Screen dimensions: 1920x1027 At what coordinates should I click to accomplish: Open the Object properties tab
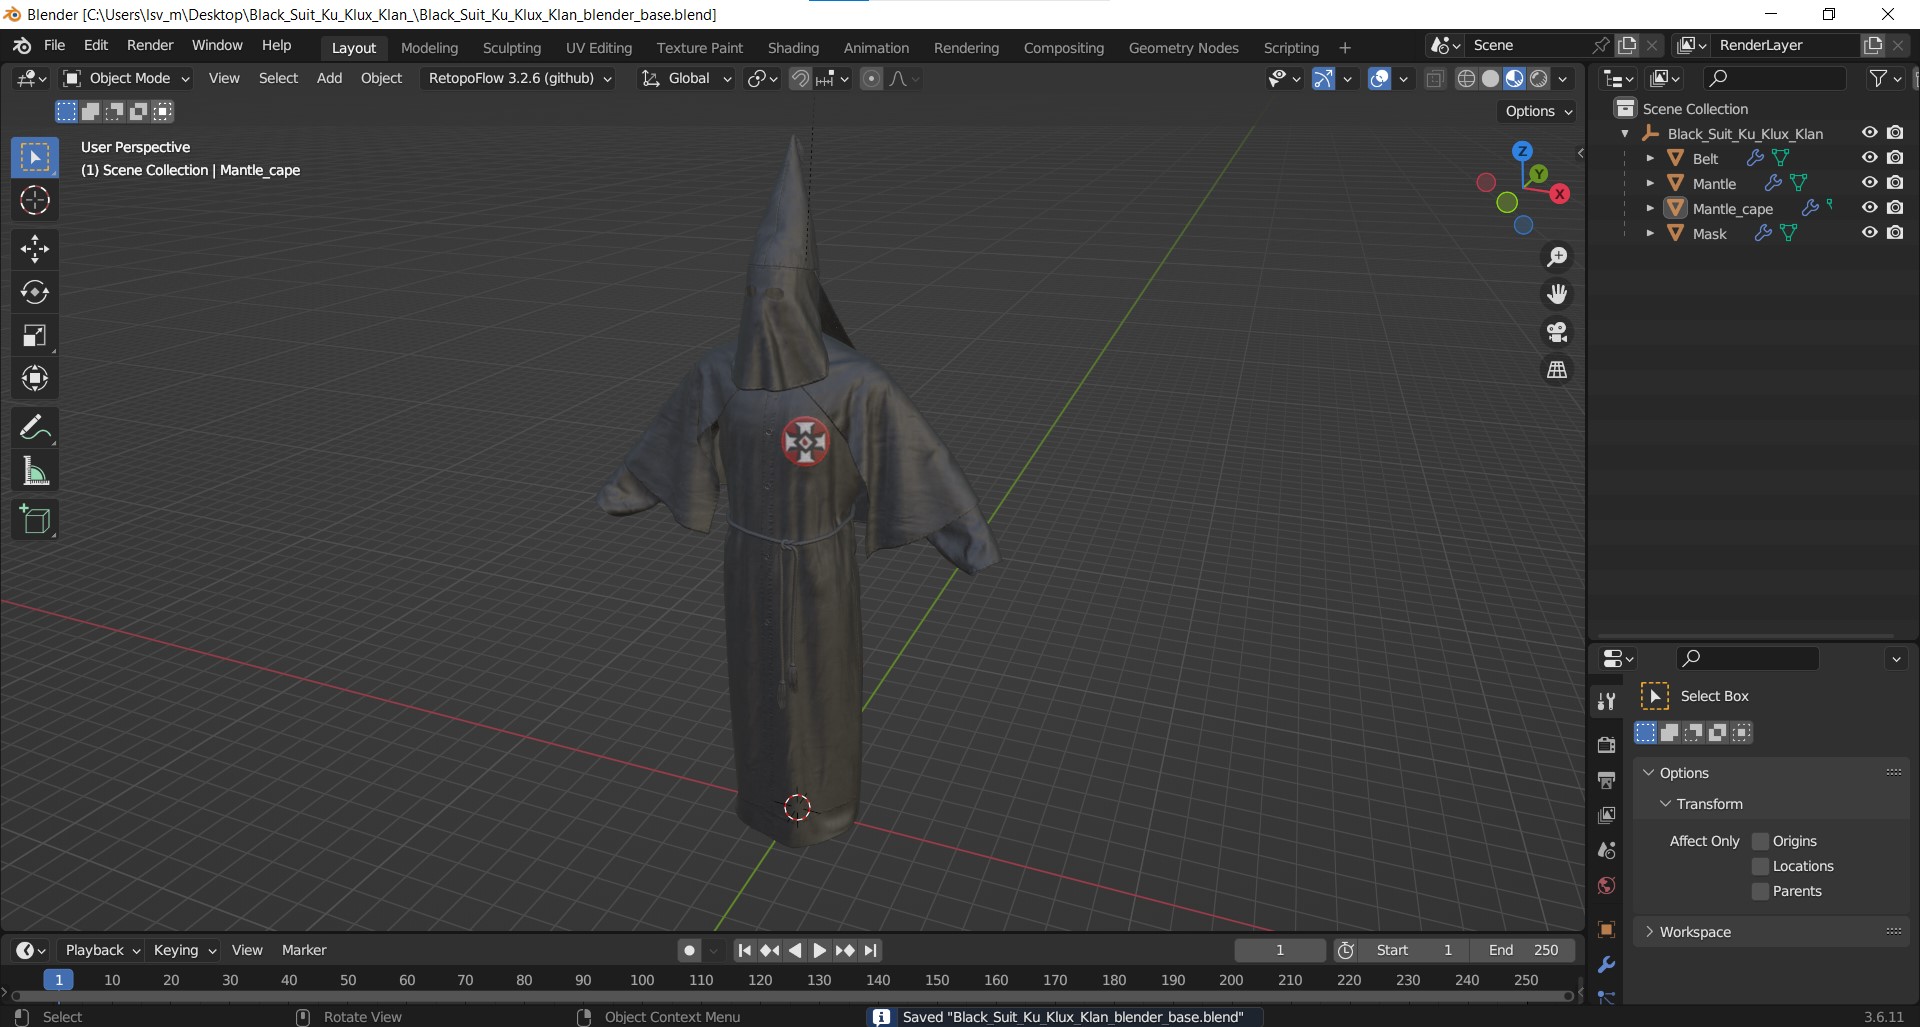tap(1606, 930)
